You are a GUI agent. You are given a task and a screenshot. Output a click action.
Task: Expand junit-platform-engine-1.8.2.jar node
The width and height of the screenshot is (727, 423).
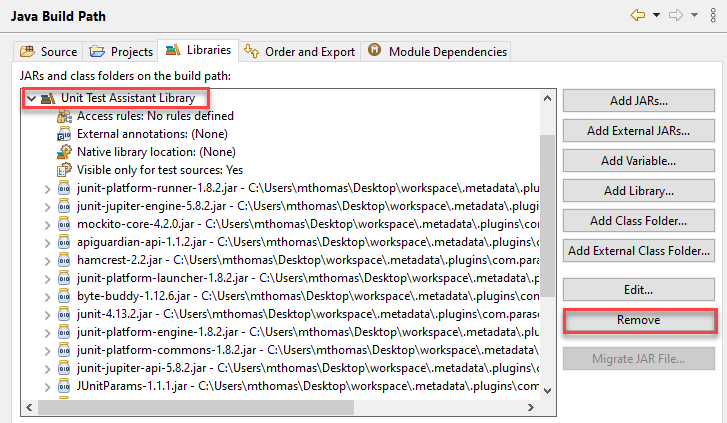click(x=47, y=333)
